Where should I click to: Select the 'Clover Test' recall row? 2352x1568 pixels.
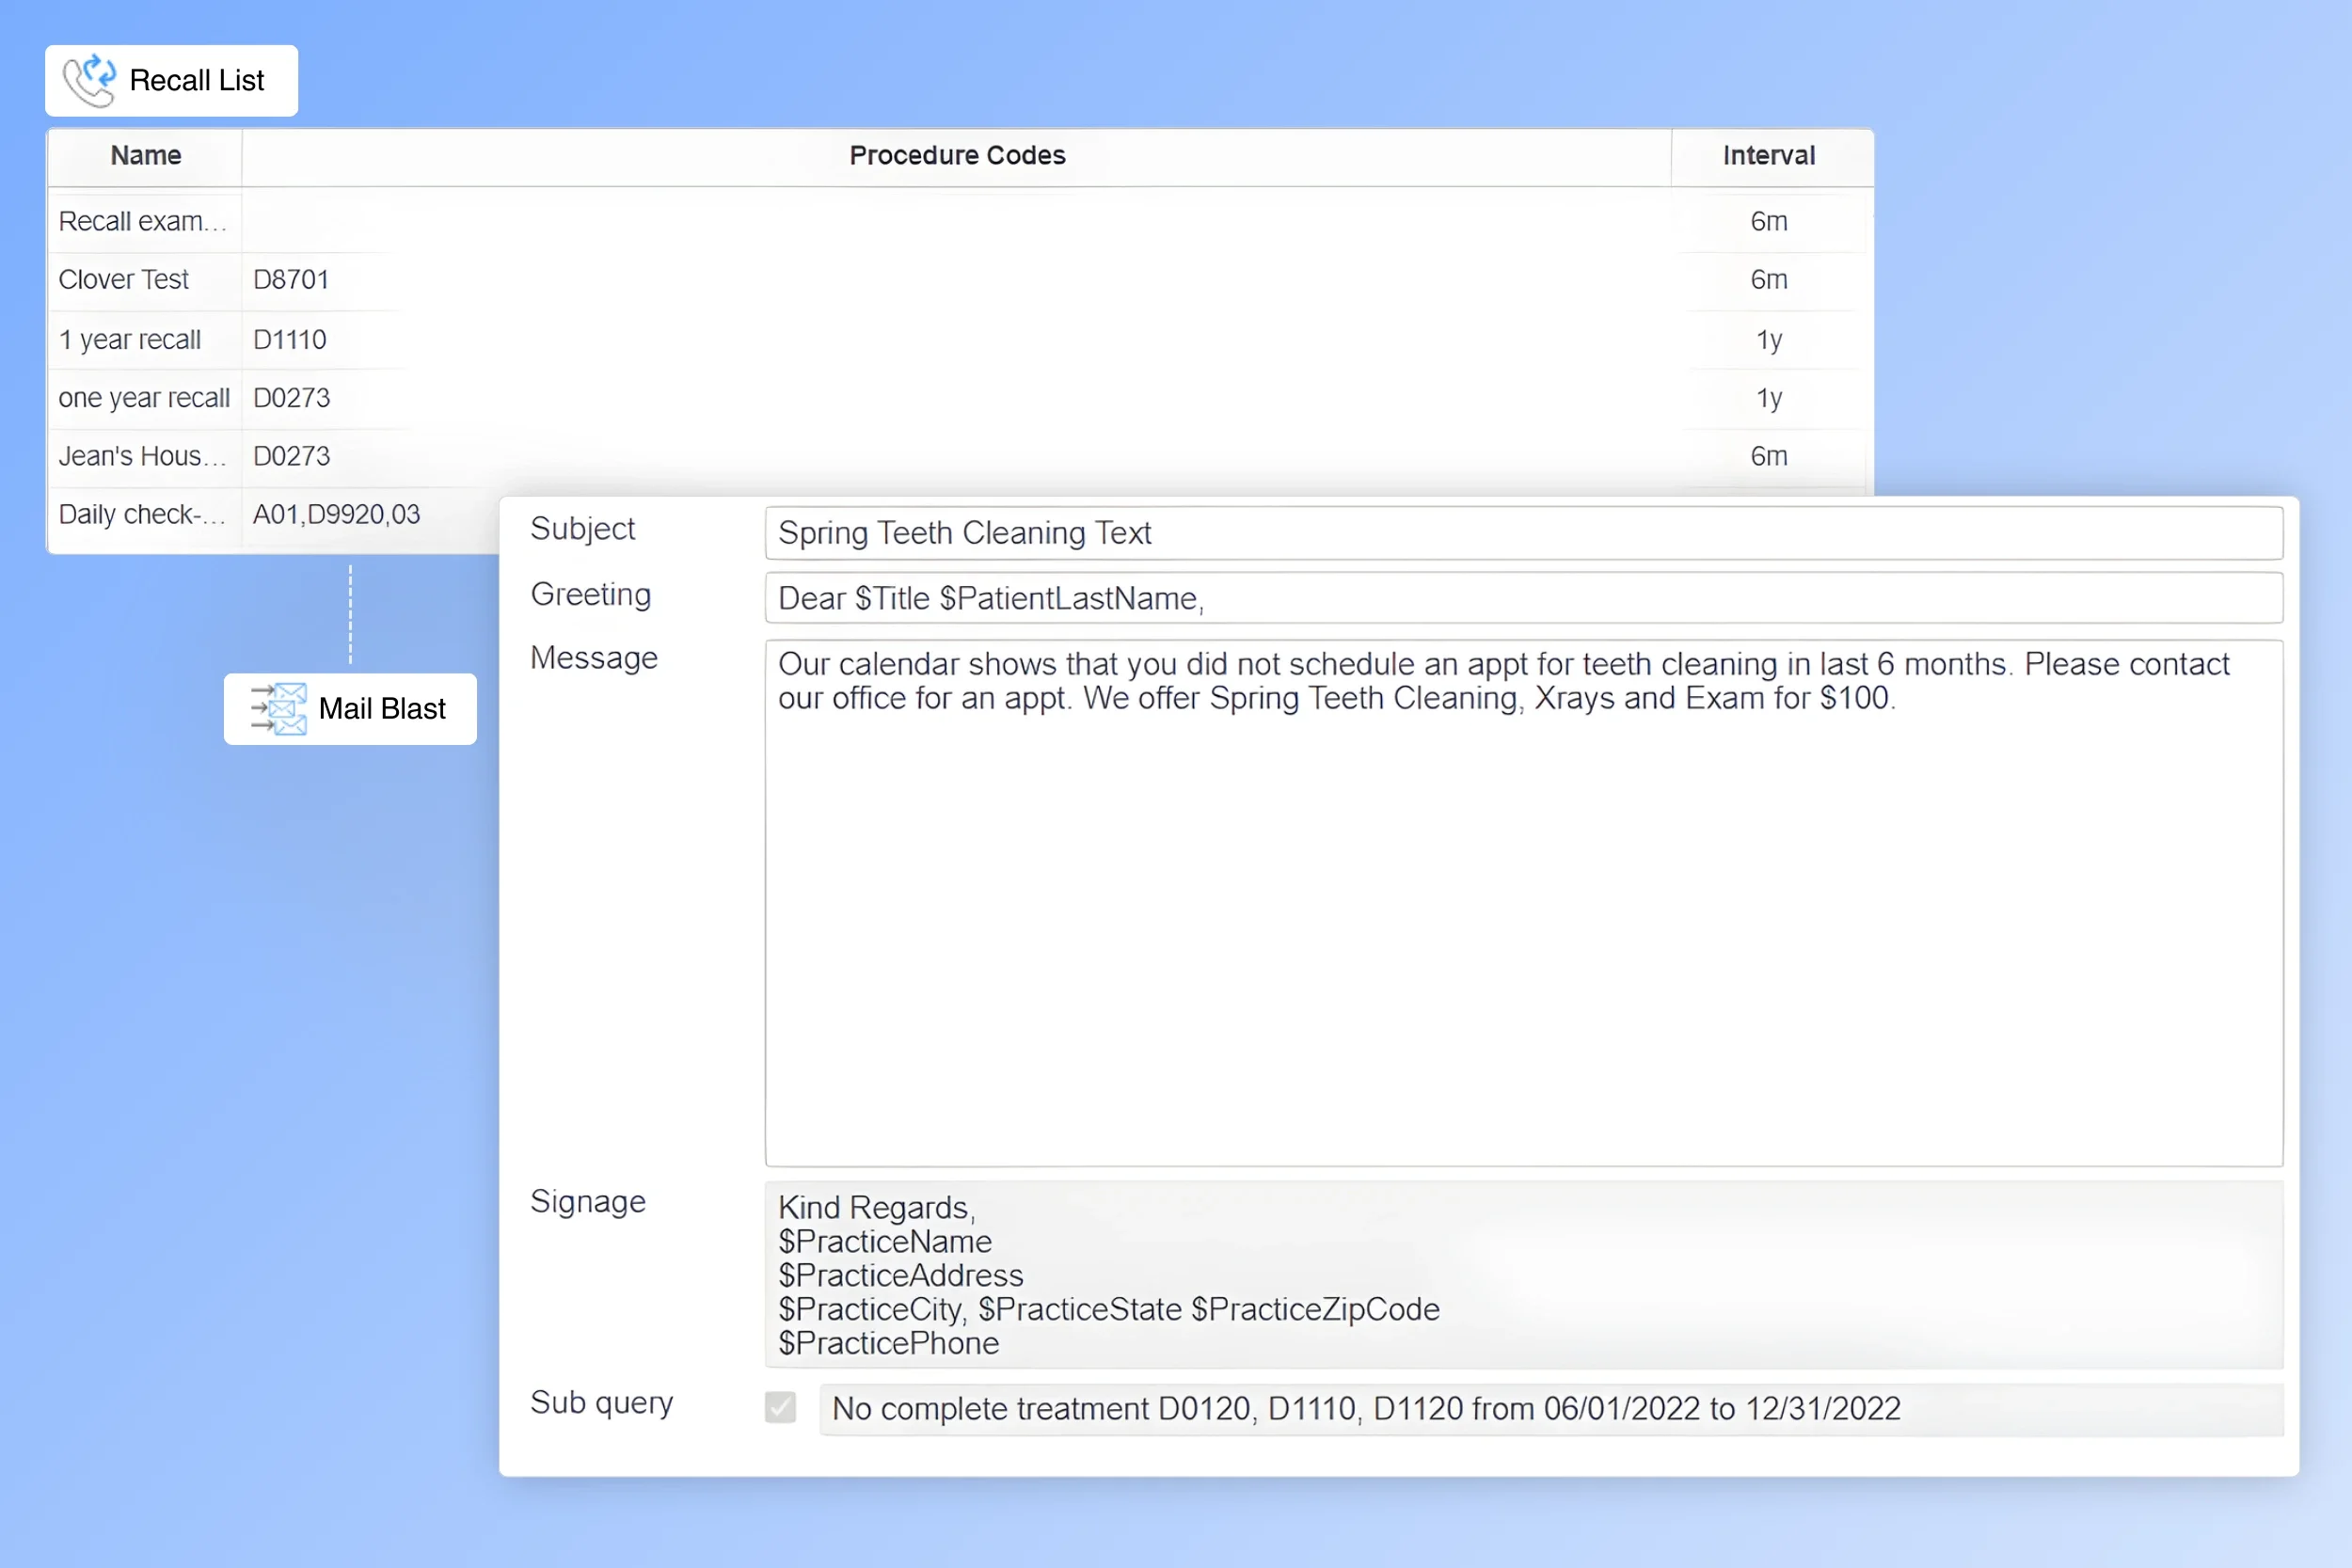point(123,279)
